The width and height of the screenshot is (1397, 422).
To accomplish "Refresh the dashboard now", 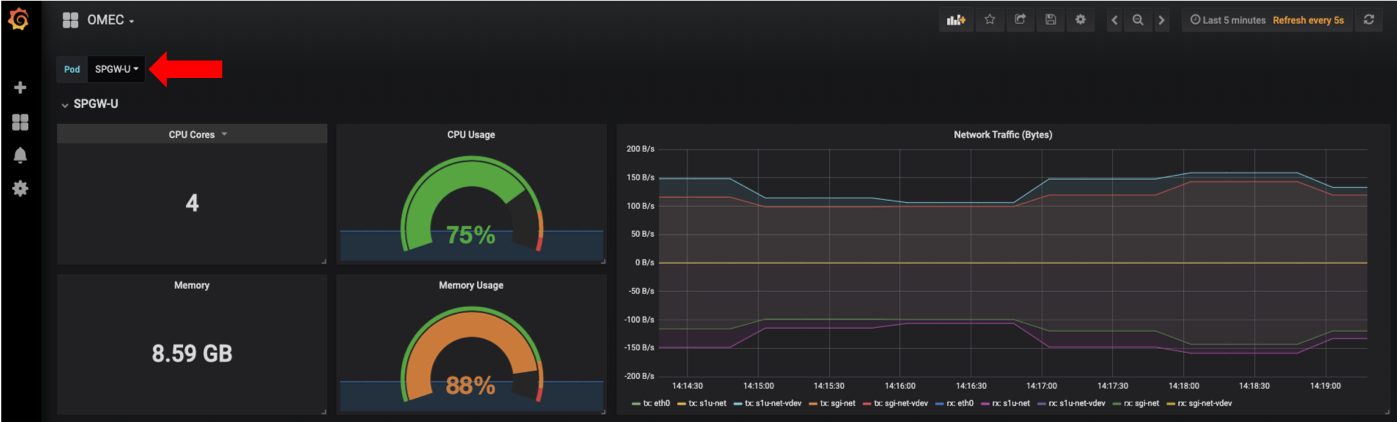I will [1369, 20].
